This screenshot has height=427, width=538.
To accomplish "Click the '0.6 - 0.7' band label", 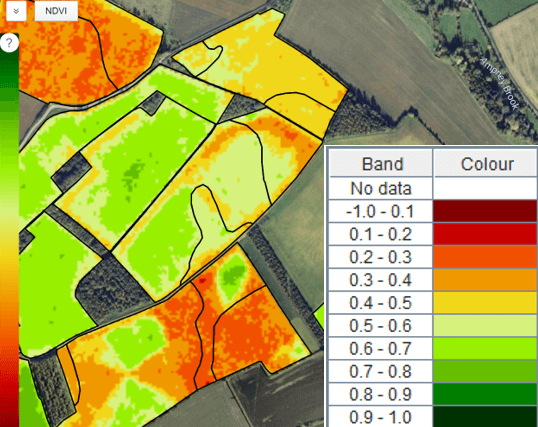I will tap(381, 348).
